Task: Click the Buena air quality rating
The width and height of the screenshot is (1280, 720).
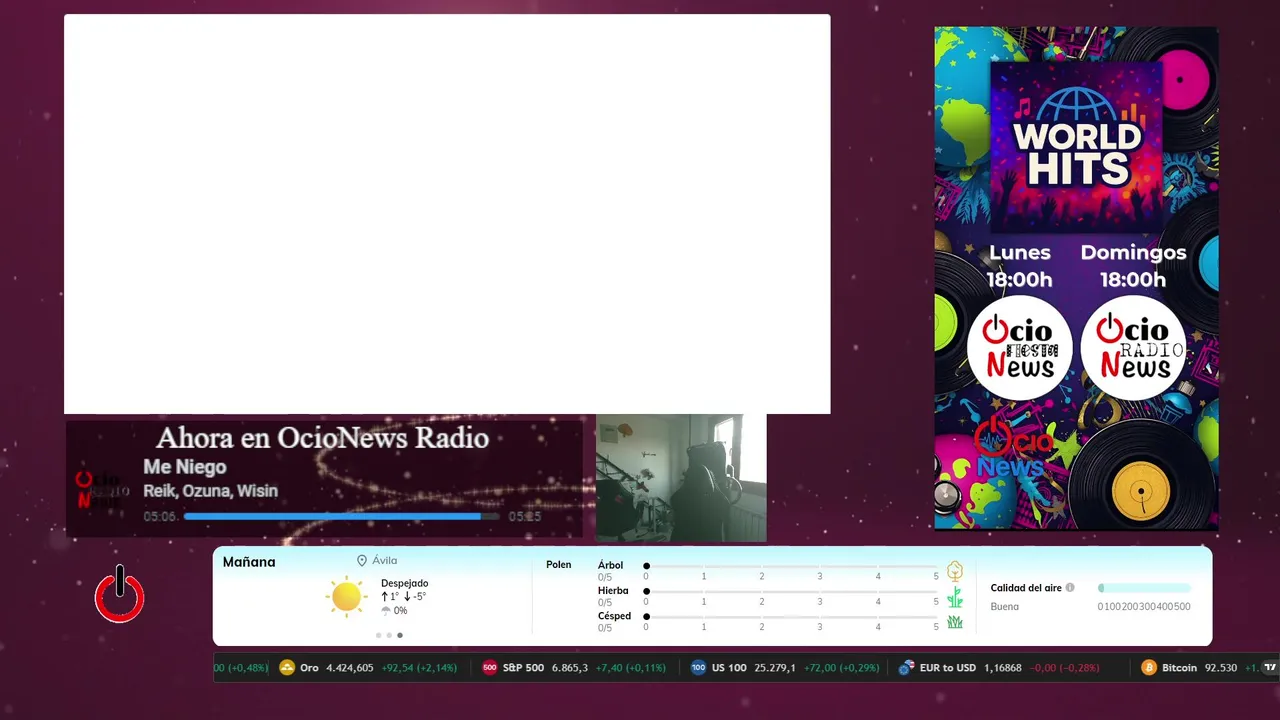Action: 1005,606
